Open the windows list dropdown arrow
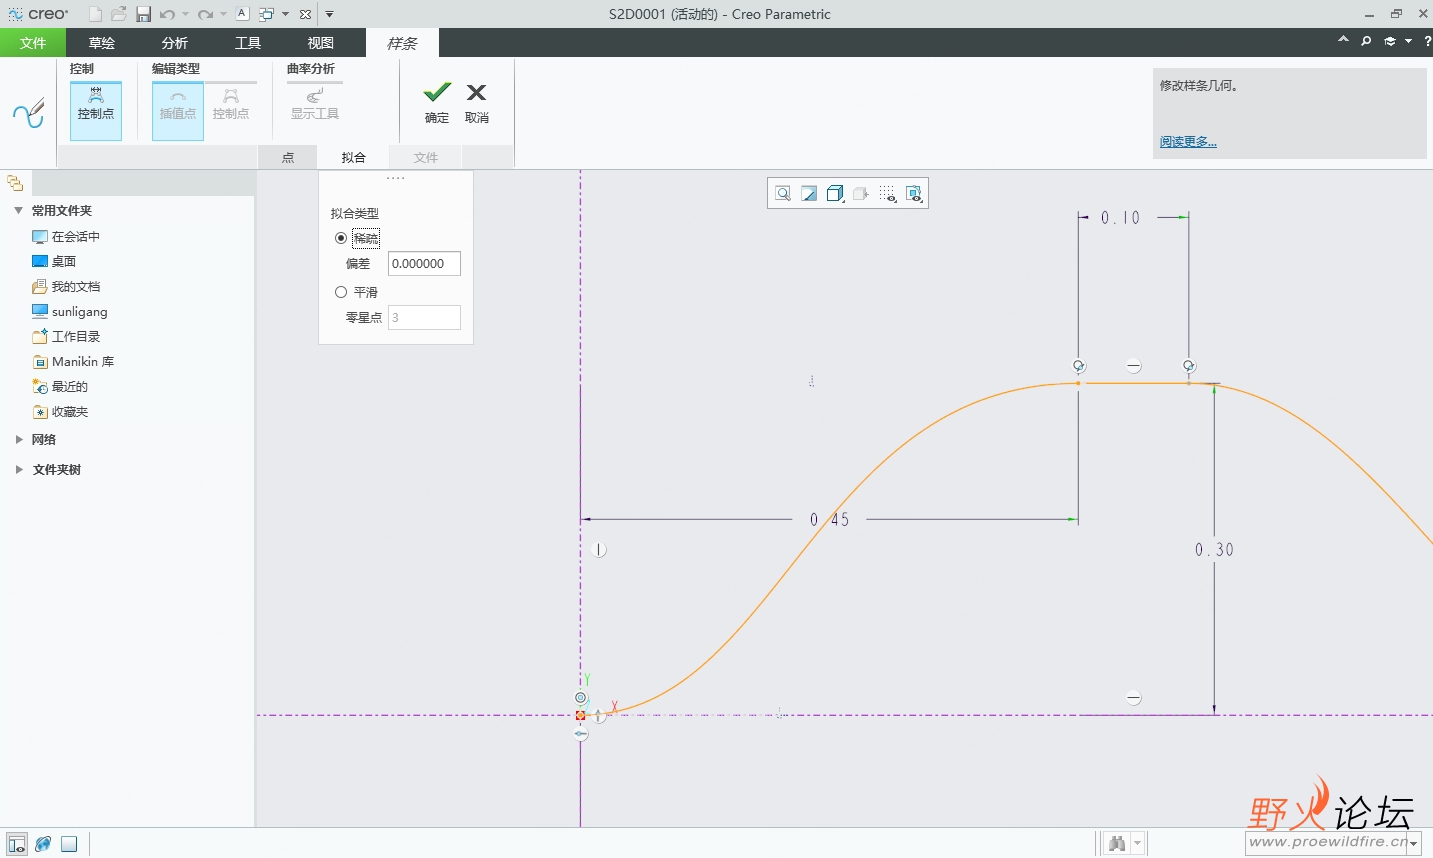The width and height of the screenshot is (1433, 858). [x=285, y=14]
